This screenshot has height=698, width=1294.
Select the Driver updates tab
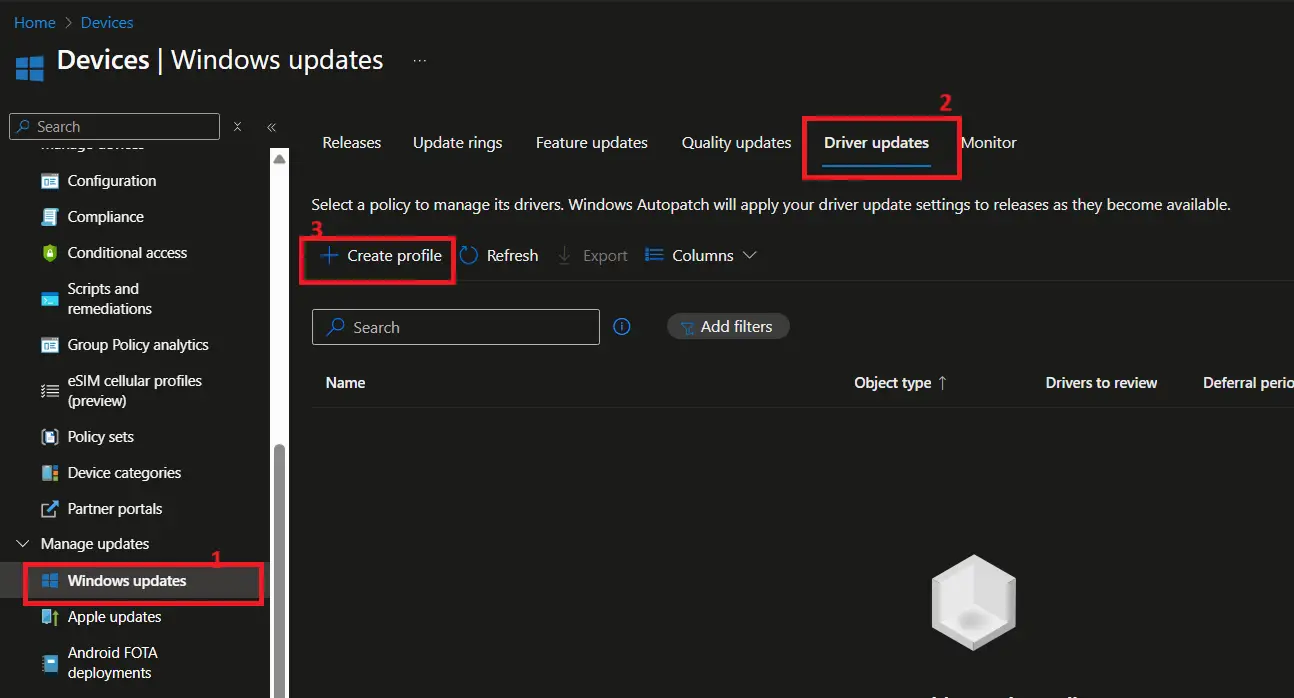tap(877, 143)
